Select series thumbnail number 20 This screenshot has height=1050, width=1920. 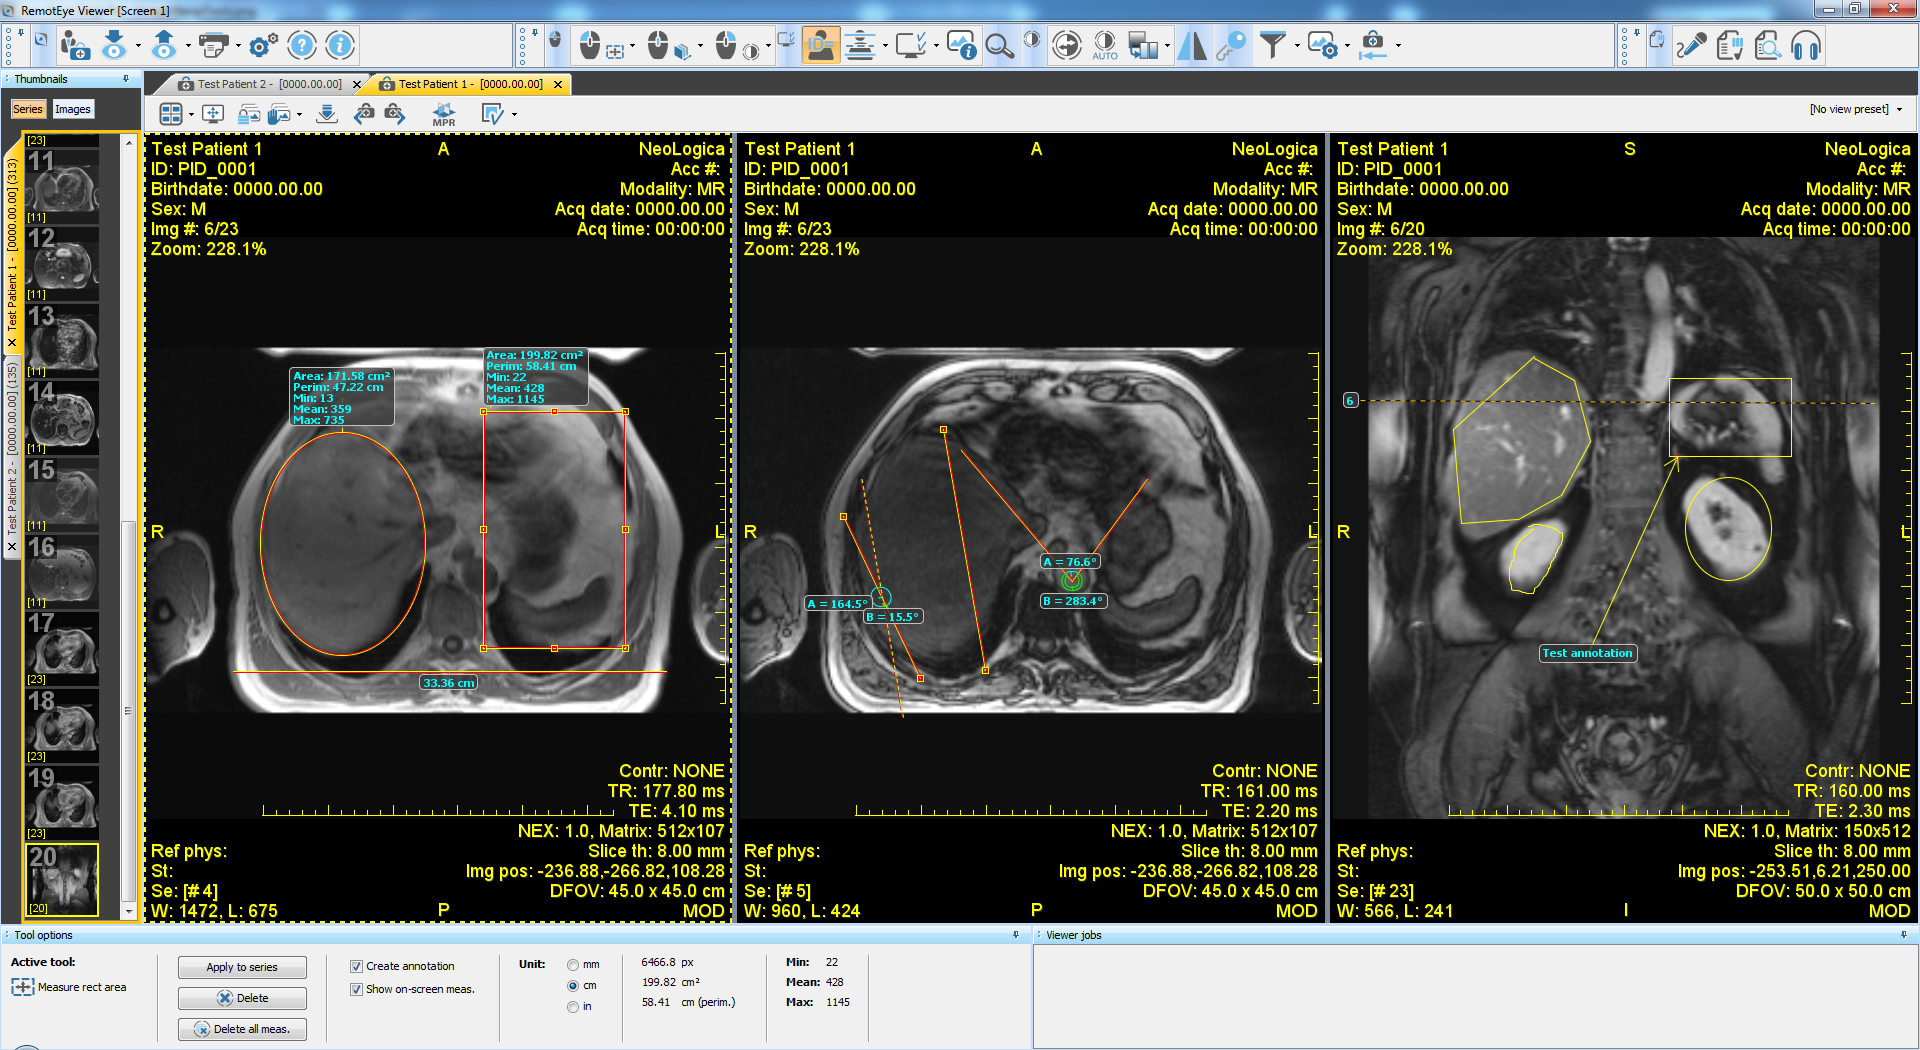[62, 880]
